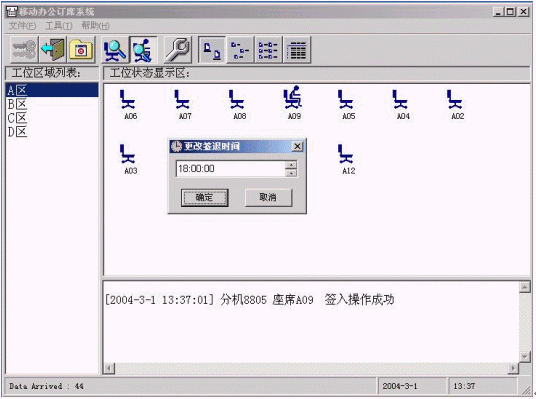This screenshot has height=399, width=536.
Task: Click the 取消 button in dialog
Action: (x=268, y=198)
